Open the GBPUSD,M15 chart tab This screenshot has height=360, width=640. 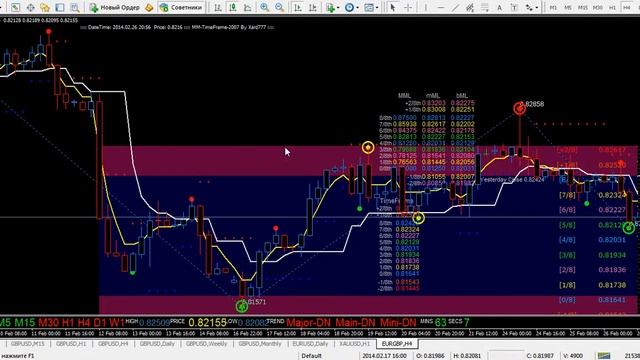tap(27, 344)
